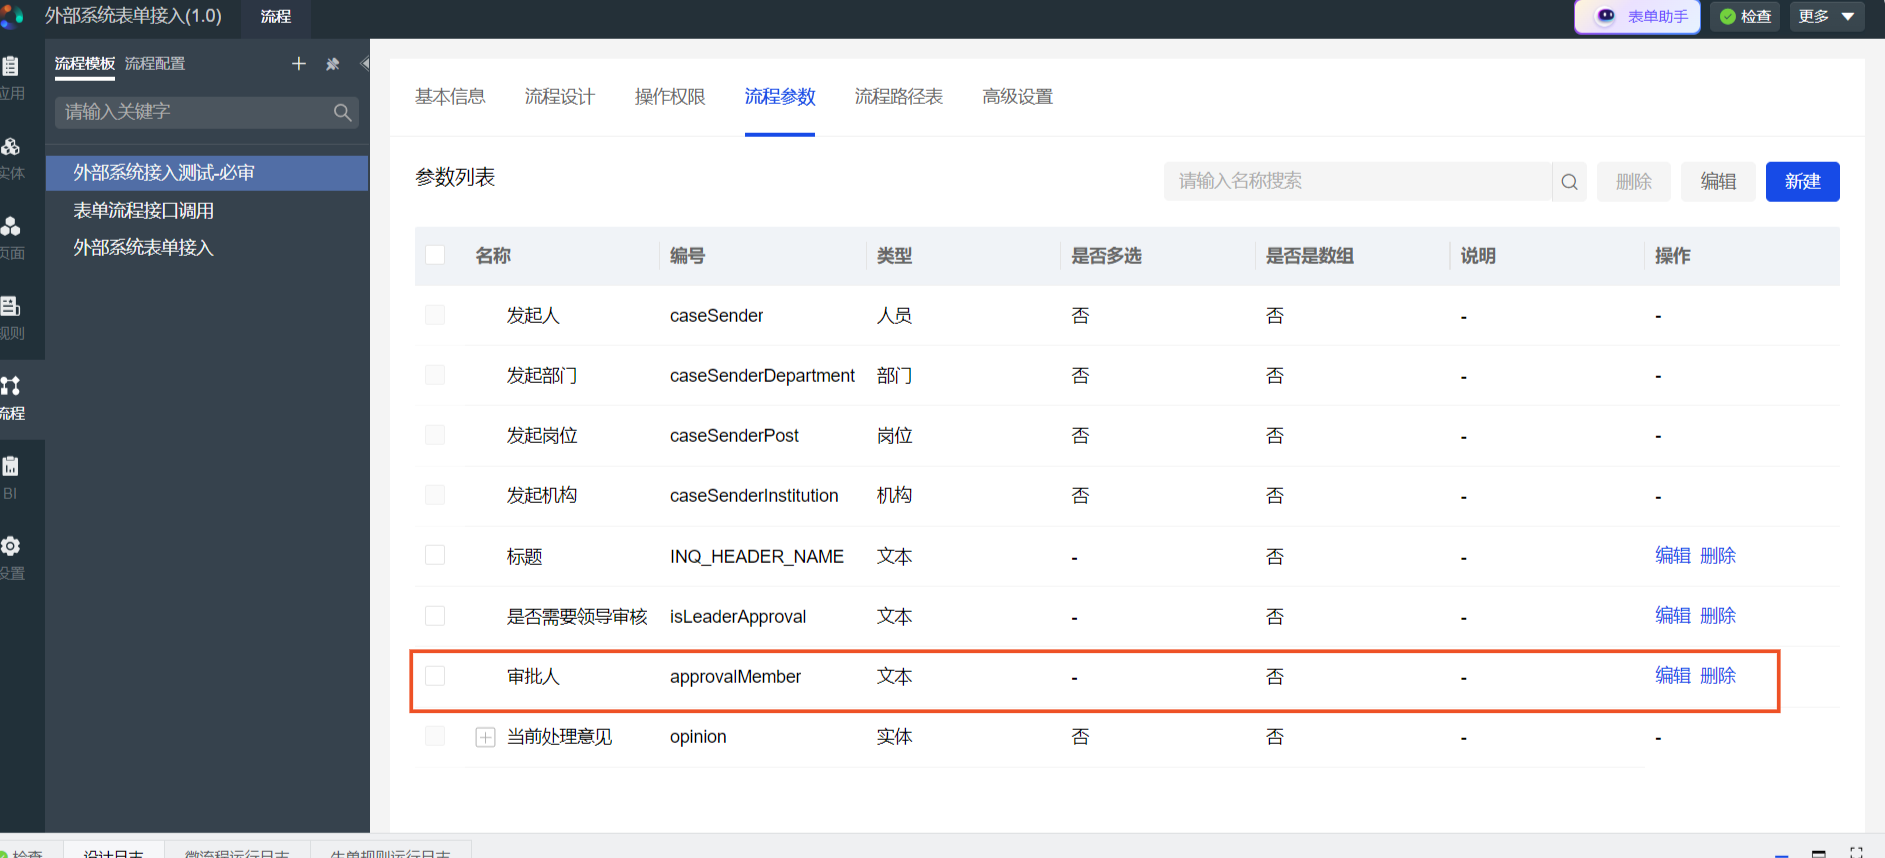Toggle the select-all checkbox in the table header
Image resolution: width=1885 pixels, height=858 pixels.
click(435, 255)
